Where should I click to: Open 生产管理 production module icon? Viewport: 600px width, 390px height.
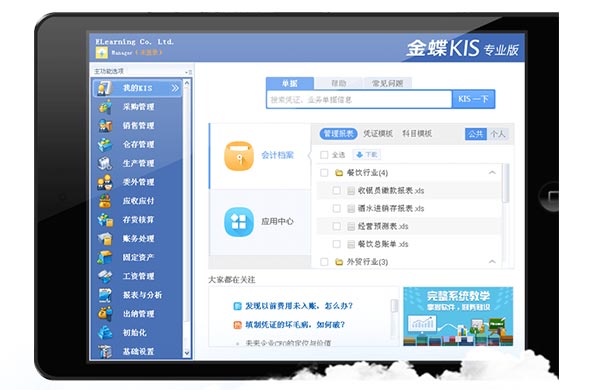[x=105, y=163]
